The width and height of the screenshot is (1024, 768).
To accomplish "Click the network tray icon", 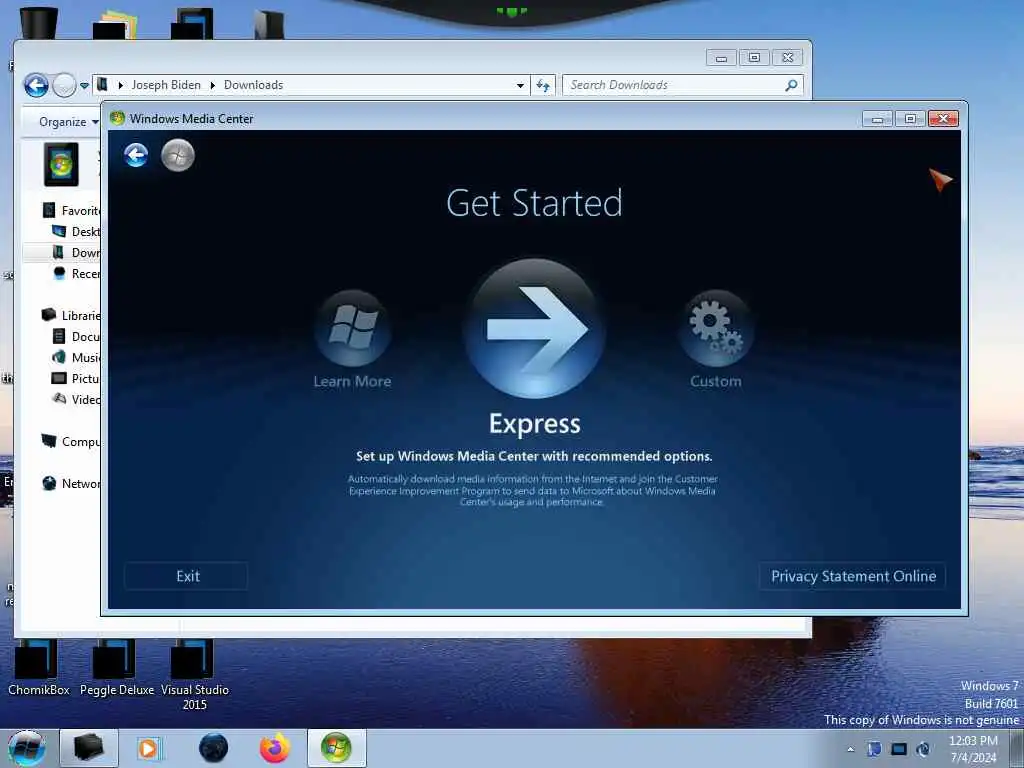I will click(899, 749).
